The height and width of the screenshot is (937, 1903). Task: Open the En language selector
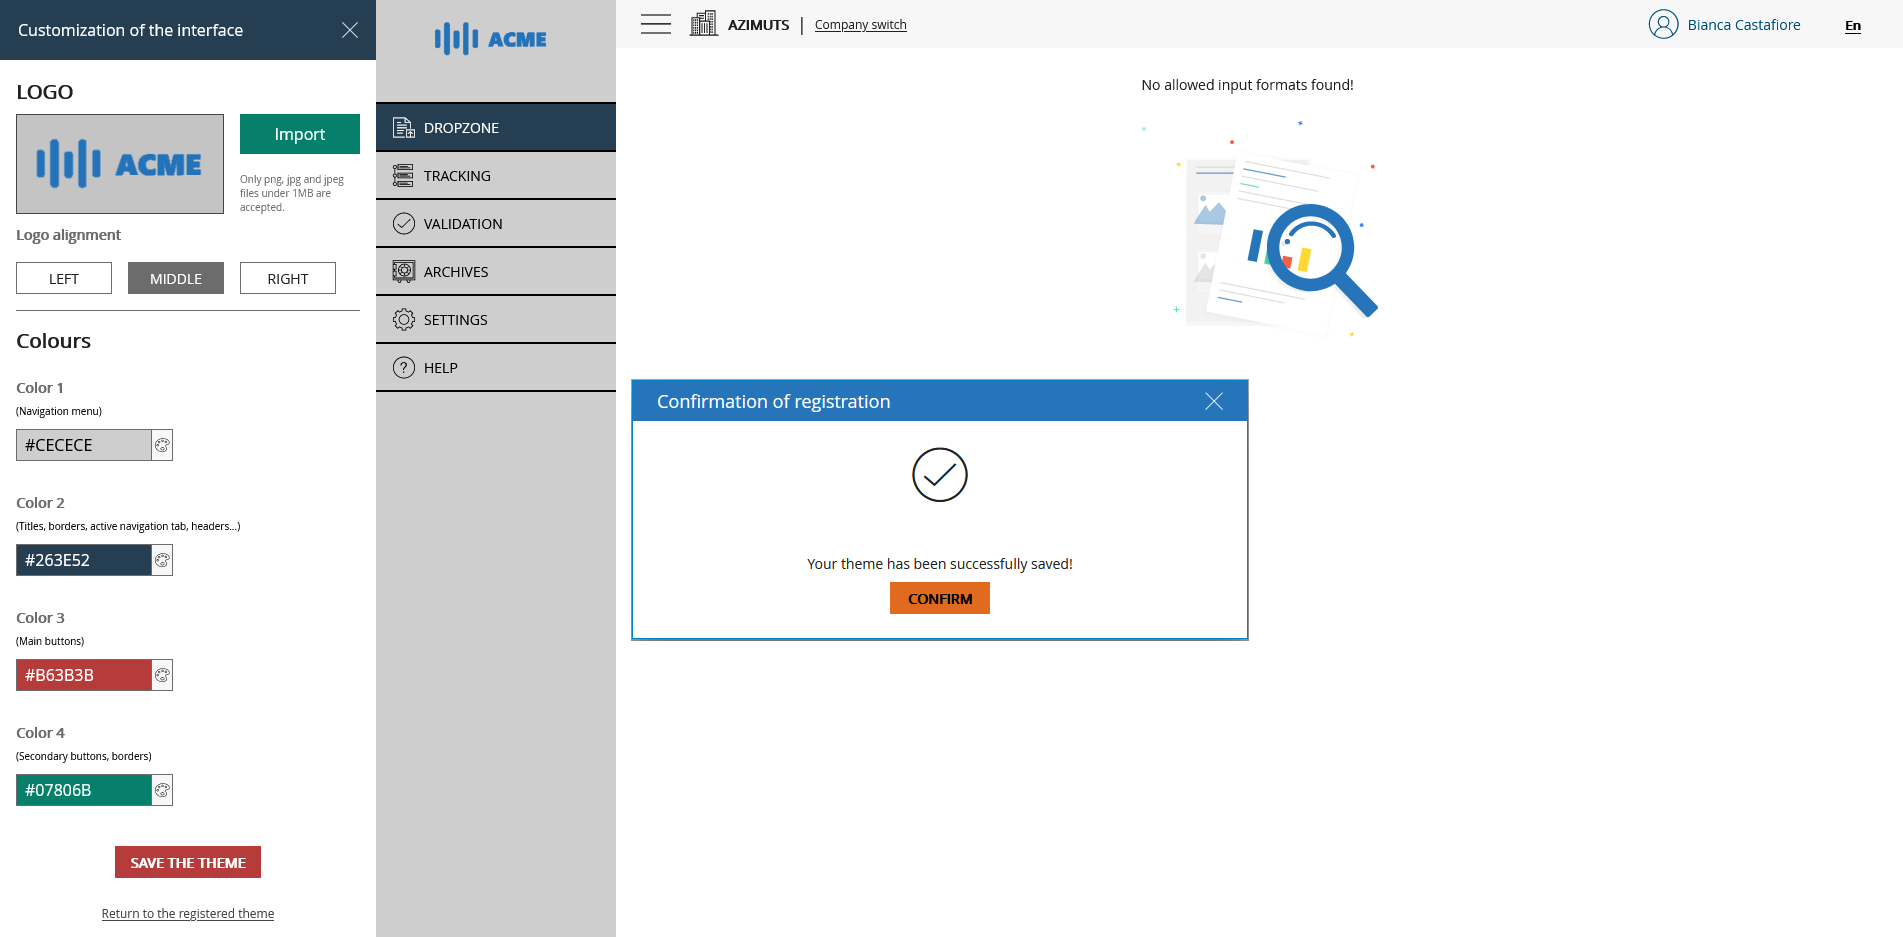1852,25
